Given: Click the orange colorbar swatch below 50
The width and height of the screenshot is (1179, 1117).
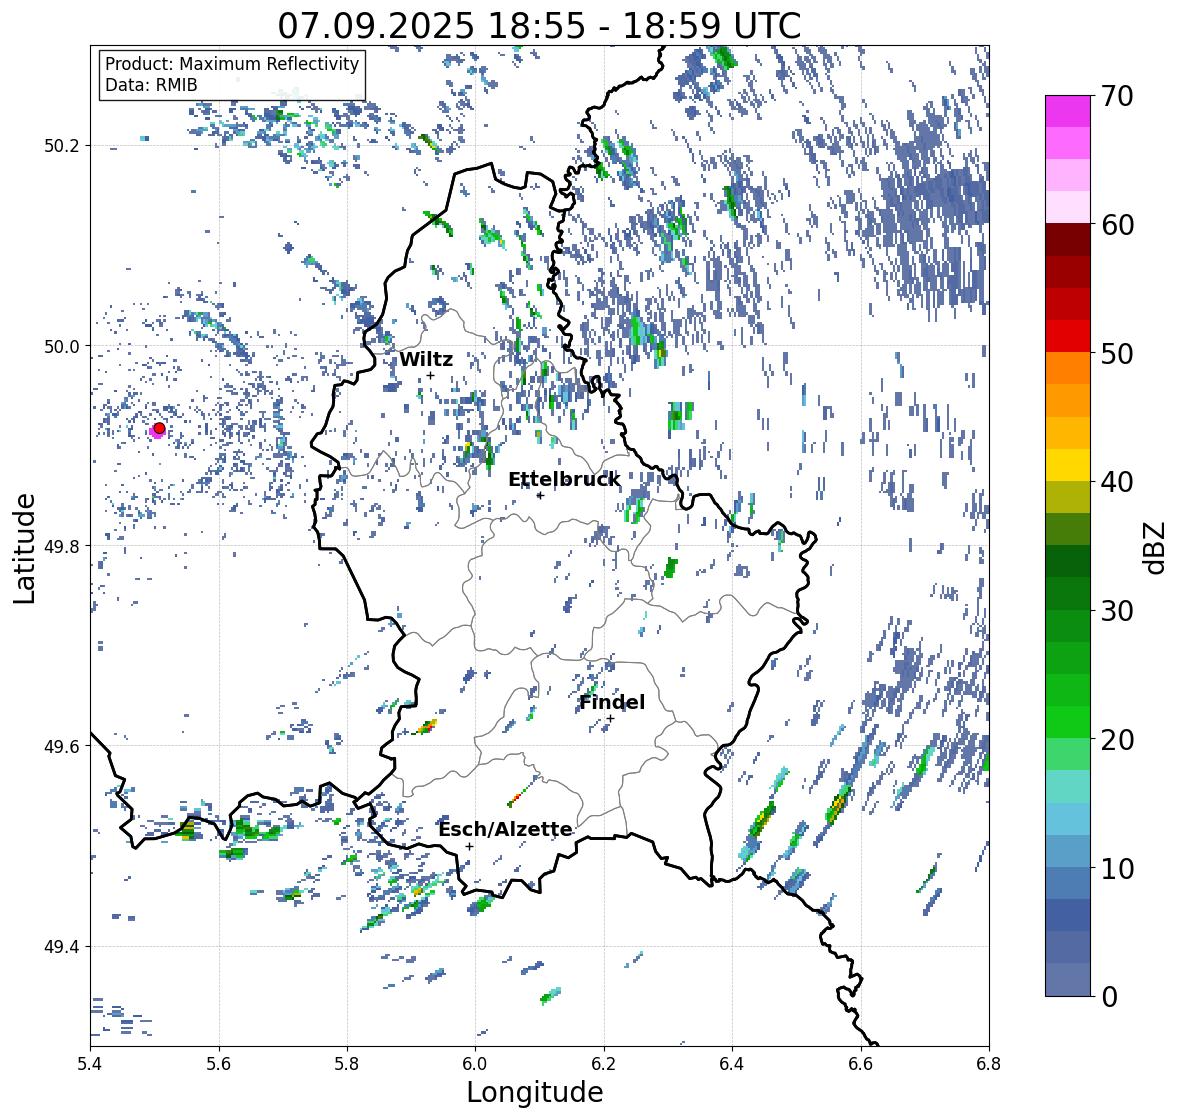Looking at the screenshot, I should pyautogui.click(x=1068, y=368).
